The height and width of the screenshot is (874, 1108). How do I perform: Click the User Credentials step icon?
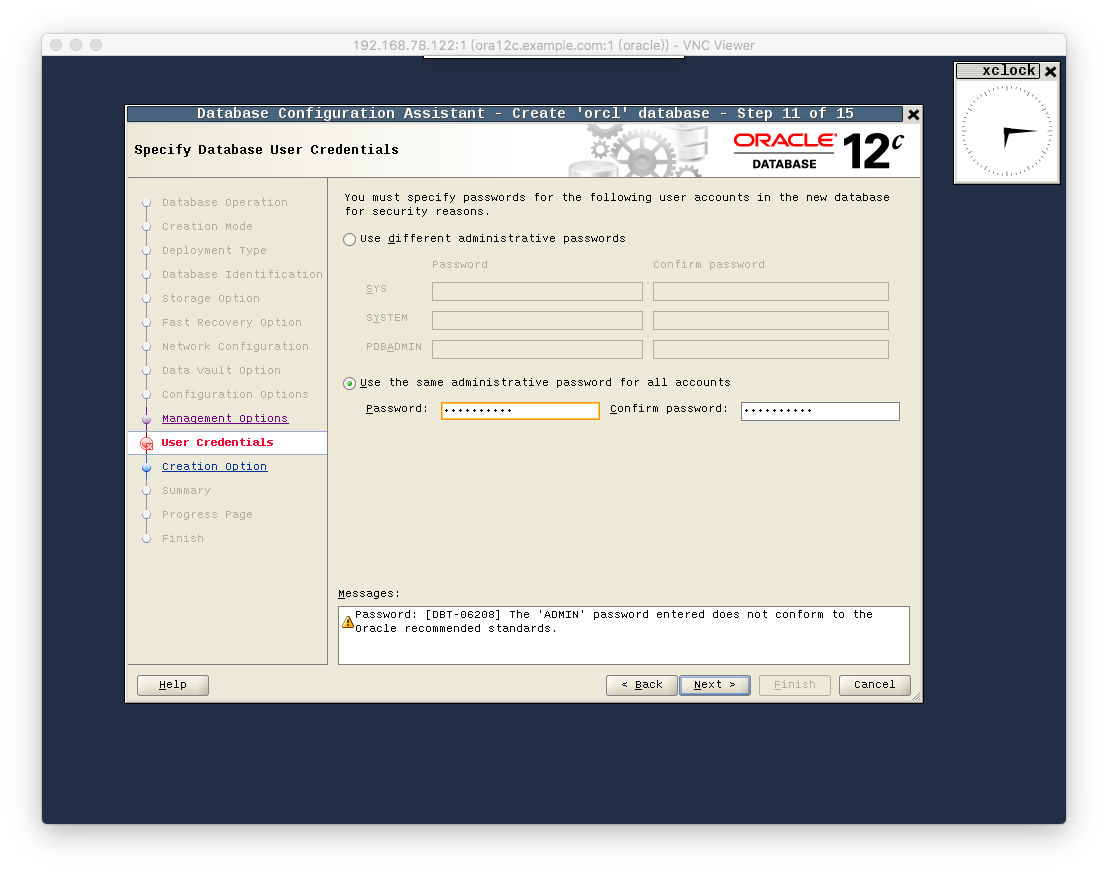[147, 443]
